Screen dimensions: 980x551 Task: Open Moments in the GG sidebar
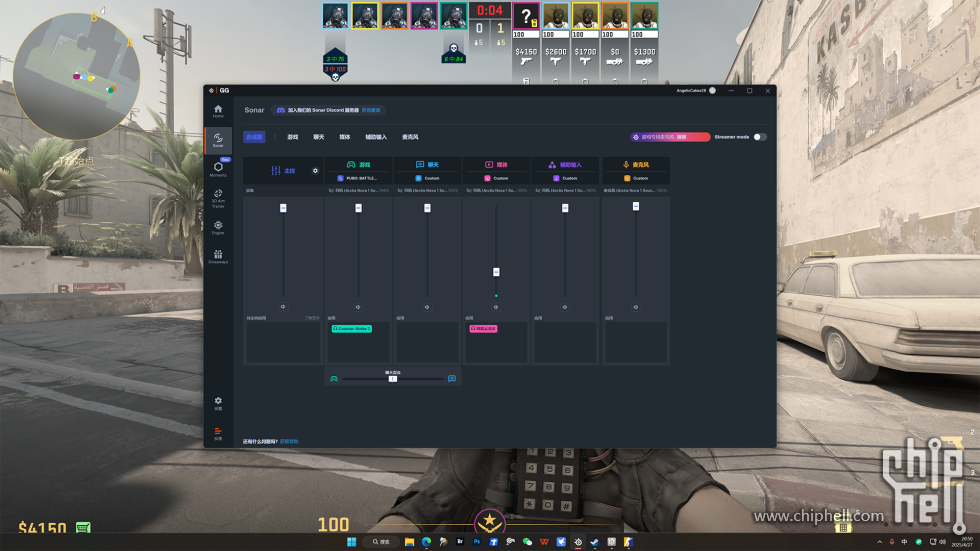coord(218,168)
